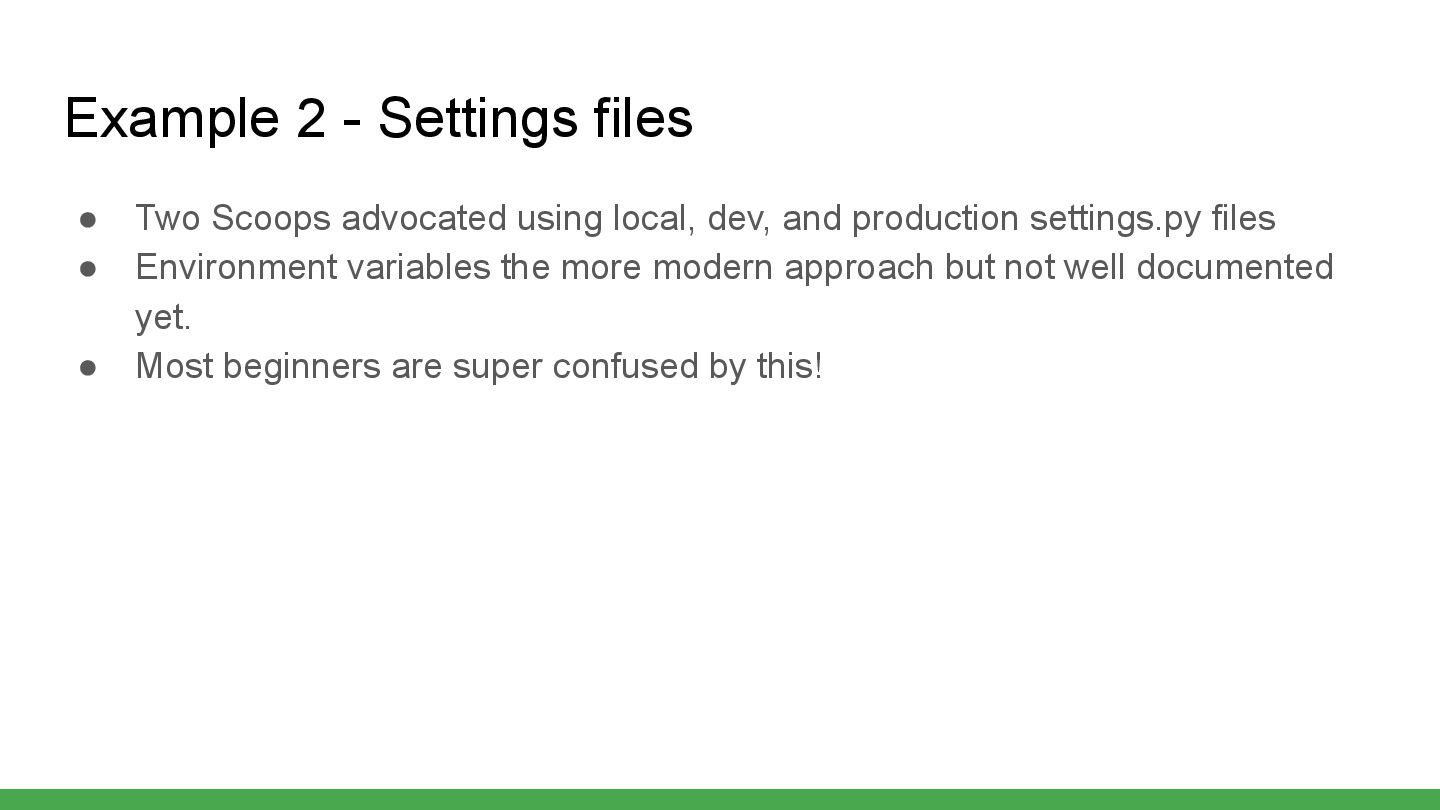
Task: Click the word 'advocated' in first bullet
Action: (x=424, y=218)
